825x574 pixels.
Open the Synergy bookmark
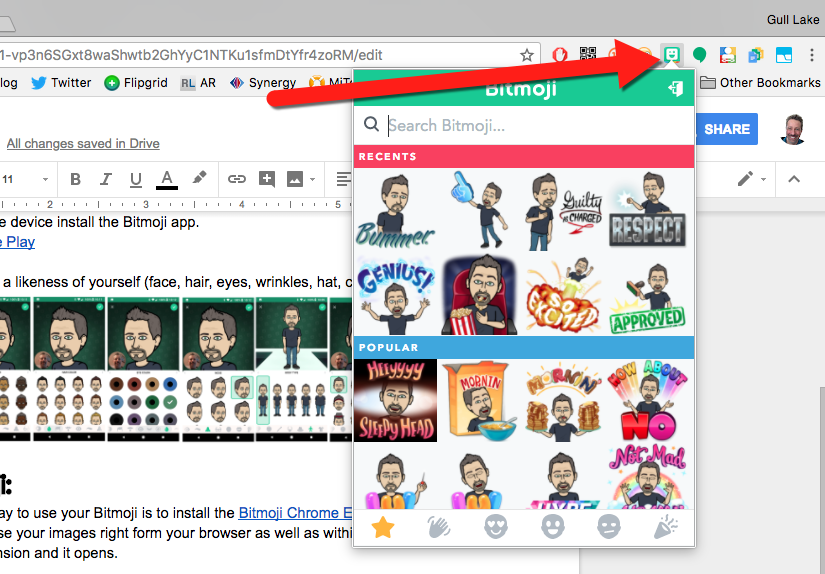(263, 83)
